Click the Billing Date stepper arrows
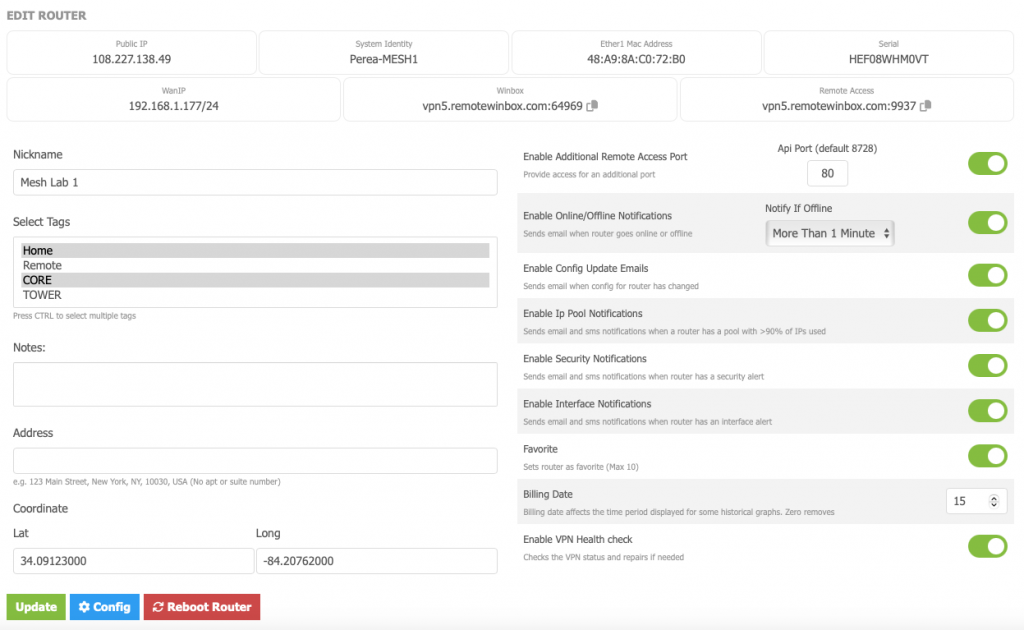The image size is (1024, 630). [993, 501]
